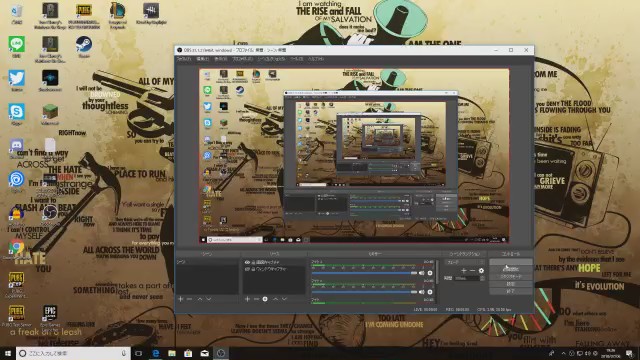Toggle visibility eye of the window capture source
The image size is (640, 360).
(247, 269)
